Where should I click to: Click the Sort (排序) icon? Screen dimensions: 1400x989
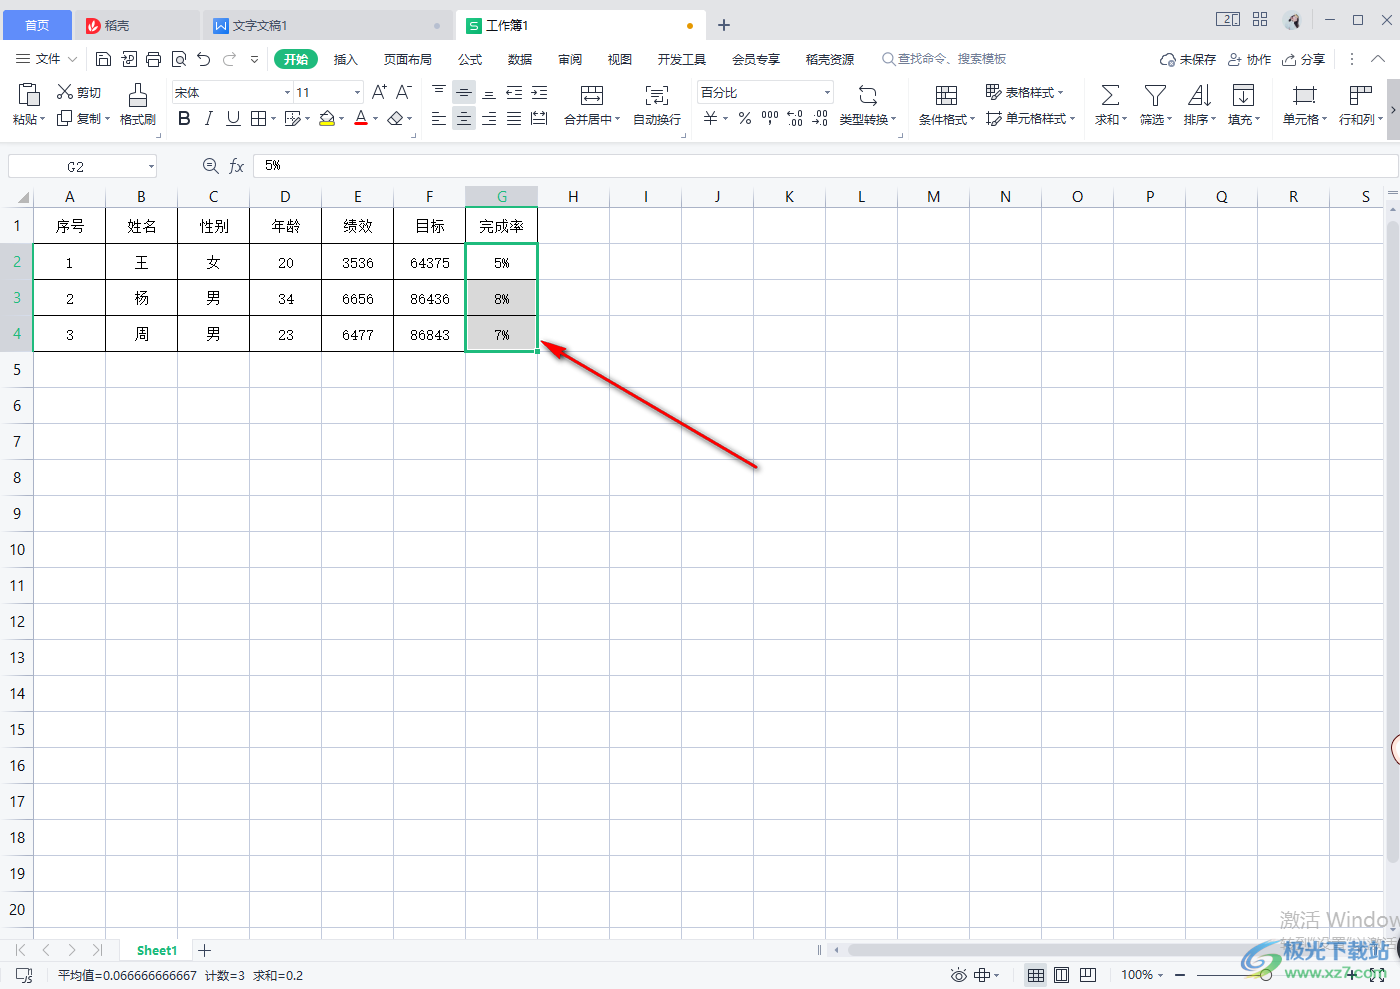tap(1199, 95)
